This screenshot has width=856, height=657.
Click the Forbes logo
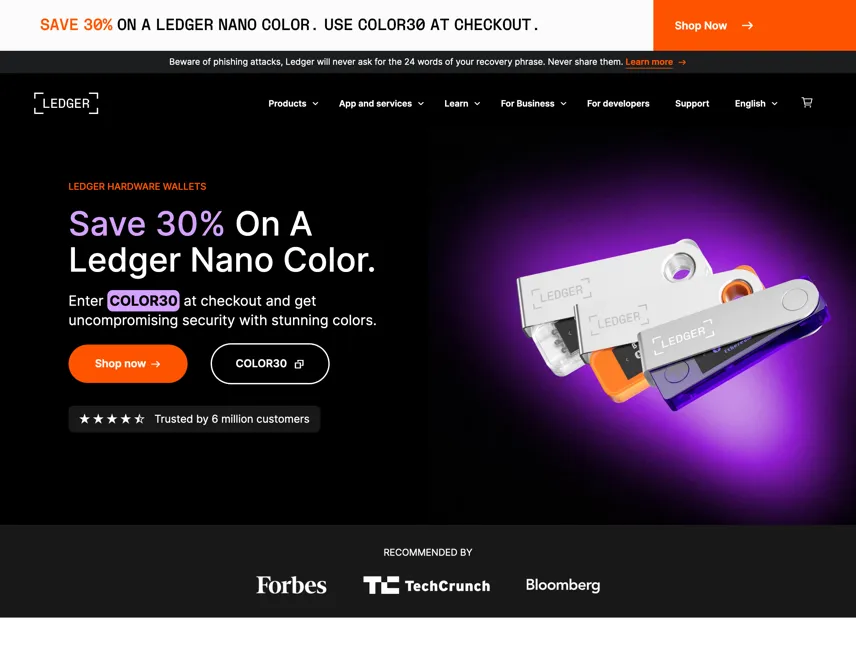[x=292, y=585]
